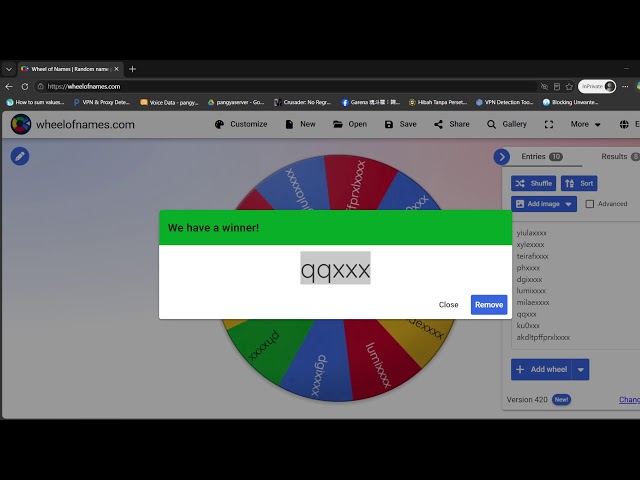This screenshot has width=640, height=480.
Task: Click the entry qqxxx in the entries list
Action: pos(526,314)
